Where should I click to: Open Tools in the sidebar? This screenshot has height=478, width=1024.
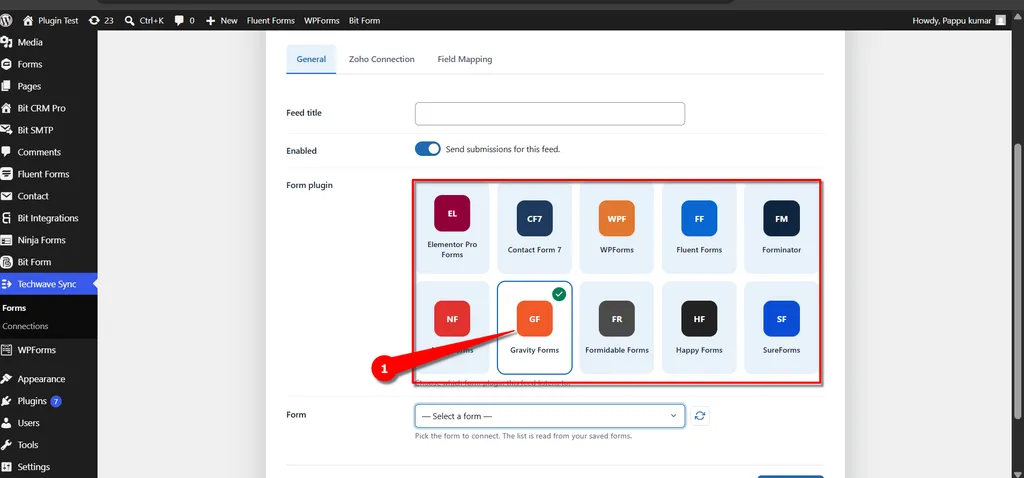pyautogui.click(x=48, y=445)
